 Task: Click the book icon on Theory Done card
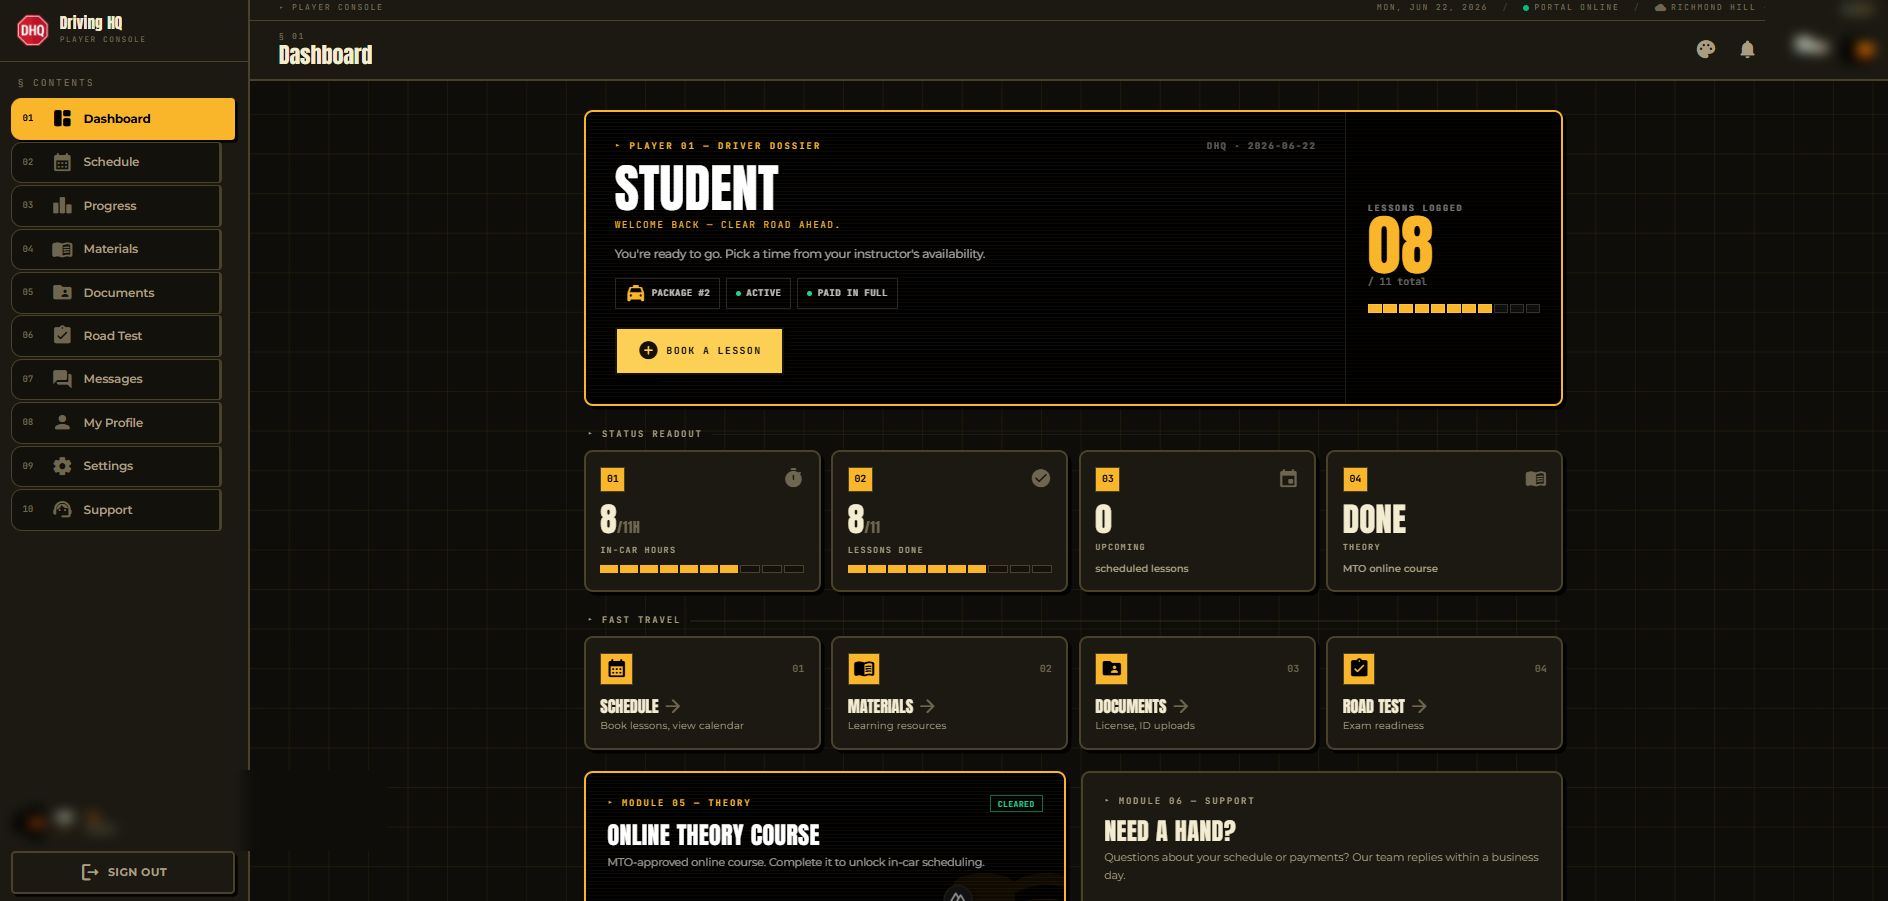1536,478
